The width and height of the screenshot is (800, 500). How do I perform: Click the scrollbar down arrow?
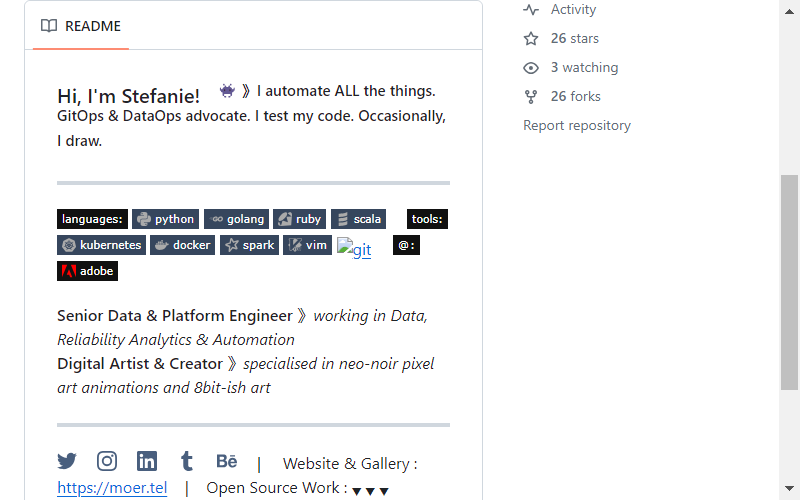[x=789, y=488]
